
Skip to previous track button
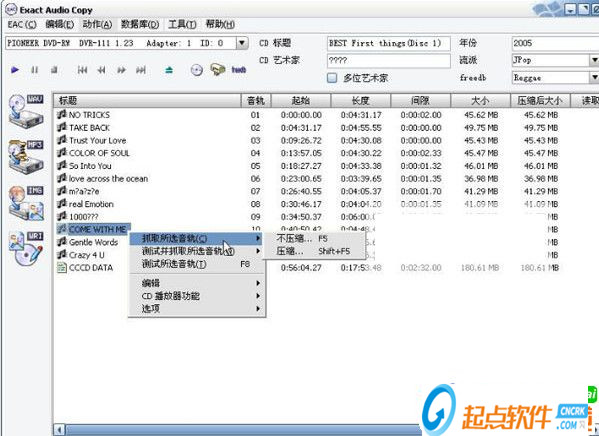click(82, 70)
